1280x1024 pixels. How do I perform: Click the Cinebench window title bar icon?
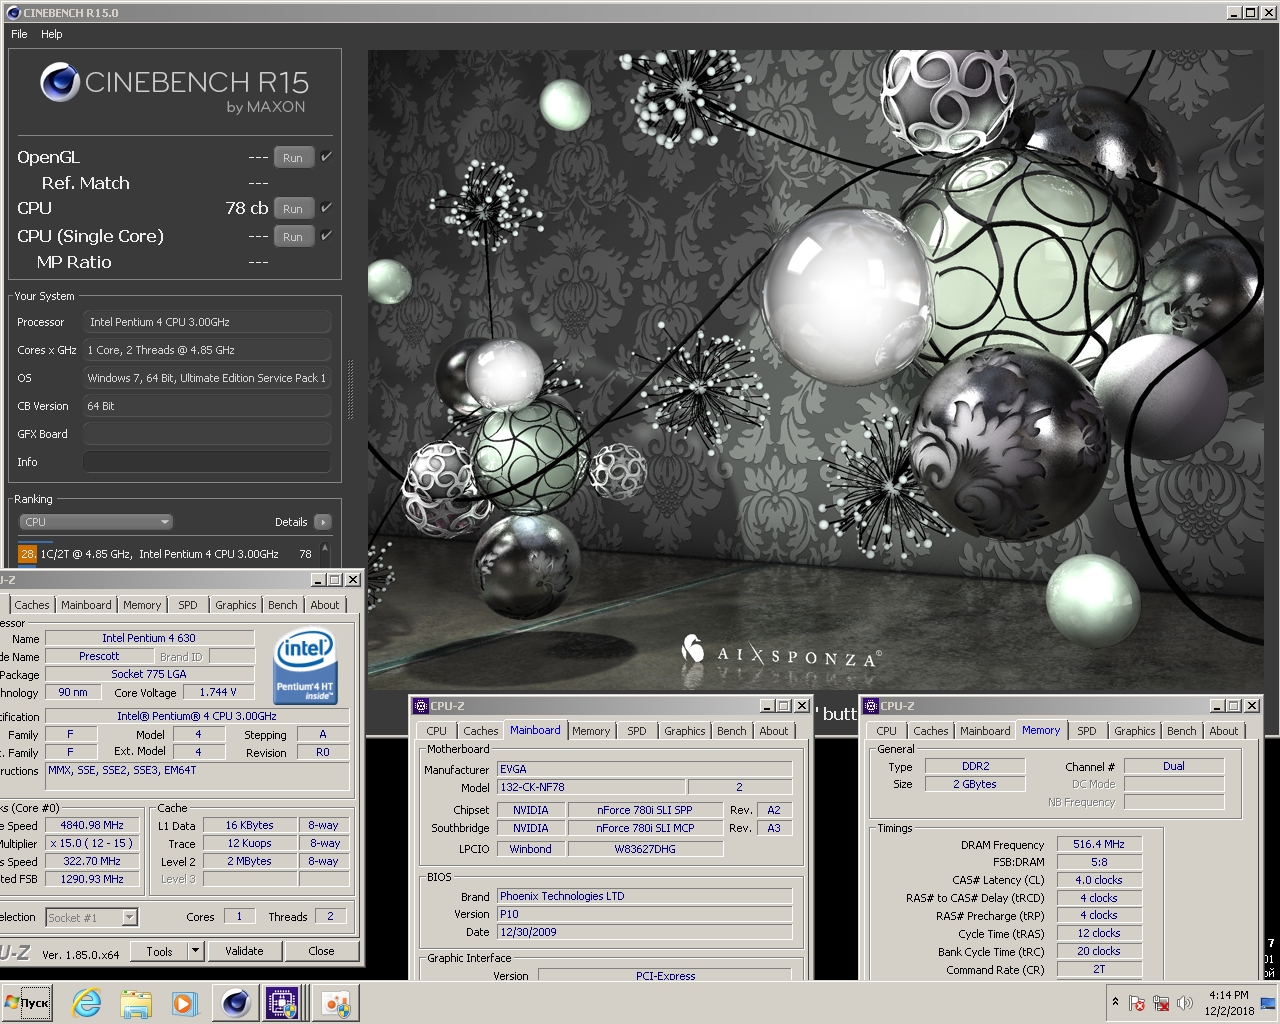(x=13, y=12)
